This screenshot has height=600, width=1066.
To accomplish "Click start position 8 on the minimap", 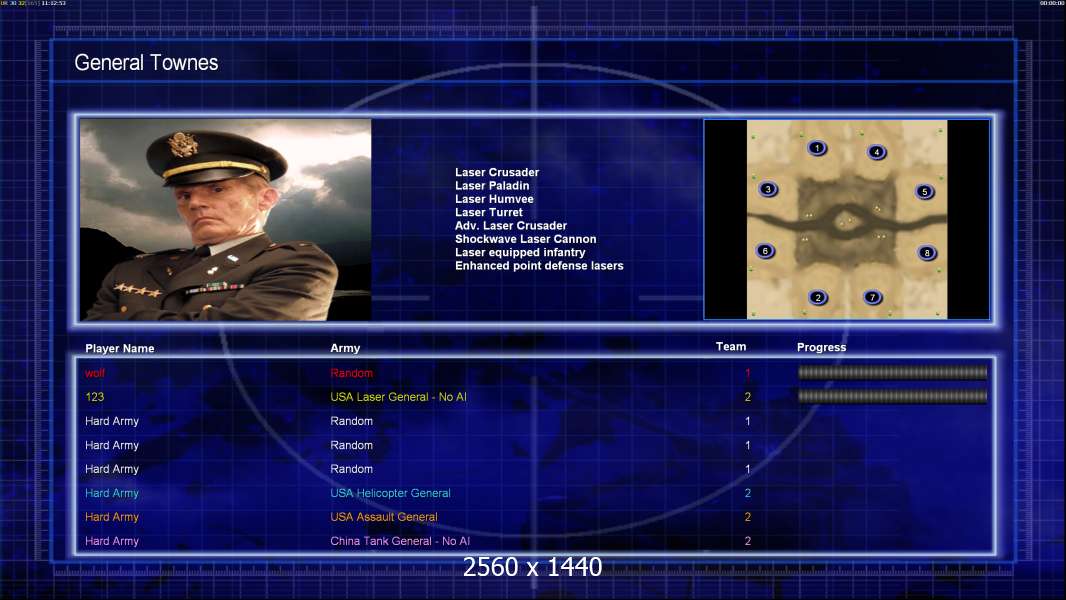I will [x=927, y=253].
